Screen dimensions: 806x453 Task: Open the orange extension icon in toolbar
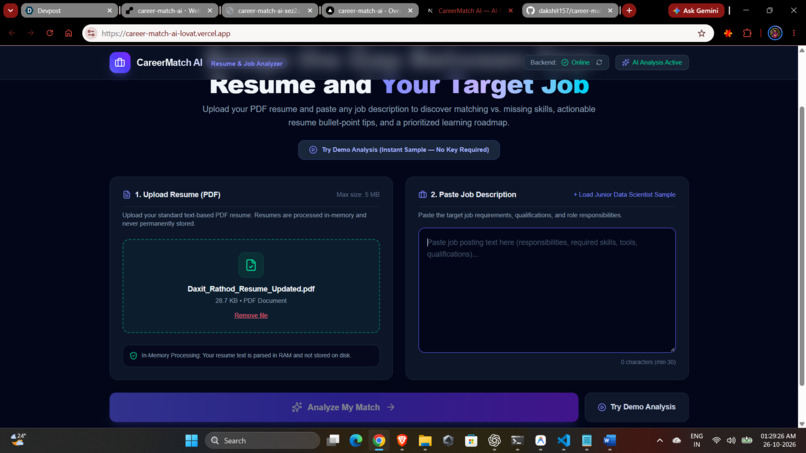pos(728,33)
